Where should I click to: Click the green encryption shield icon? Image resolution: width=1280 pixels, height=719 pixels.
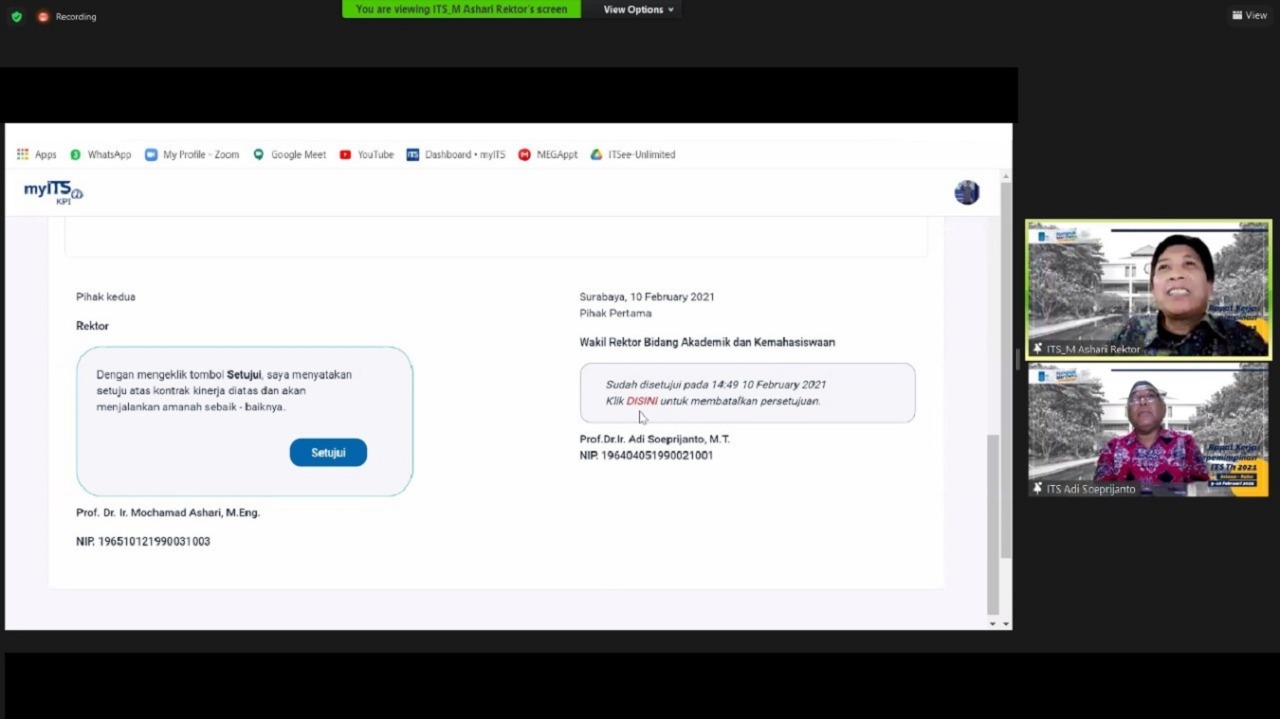tap(16, 16)
